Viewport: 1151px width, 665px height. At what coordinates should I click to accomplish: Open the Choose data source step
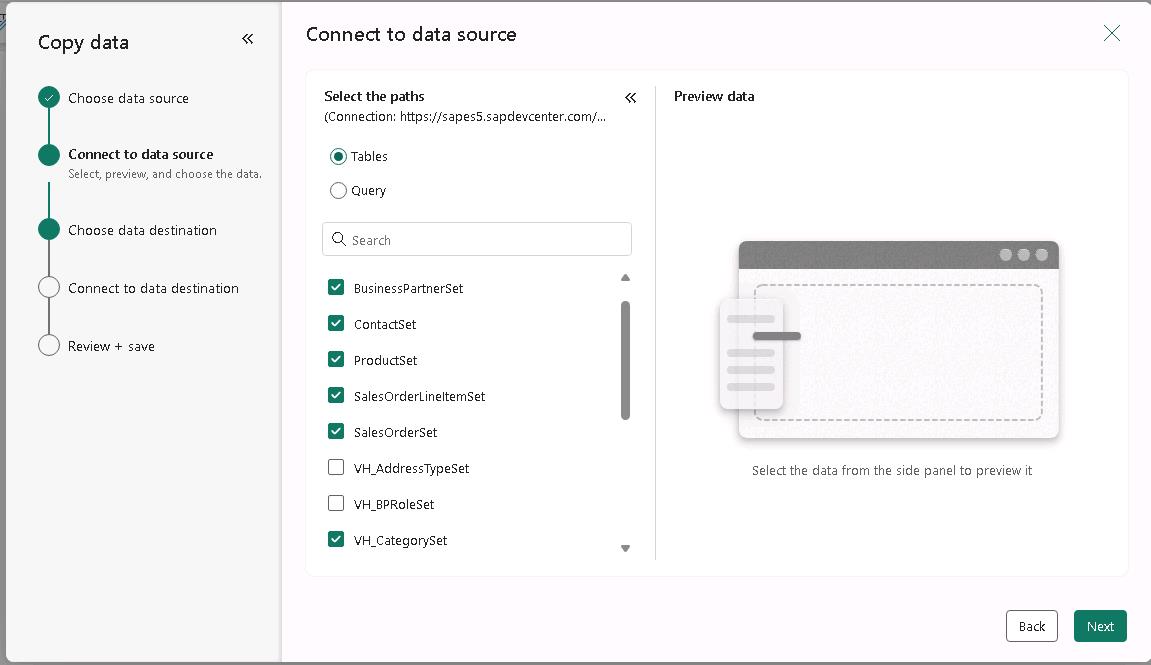tap(128, 97)
